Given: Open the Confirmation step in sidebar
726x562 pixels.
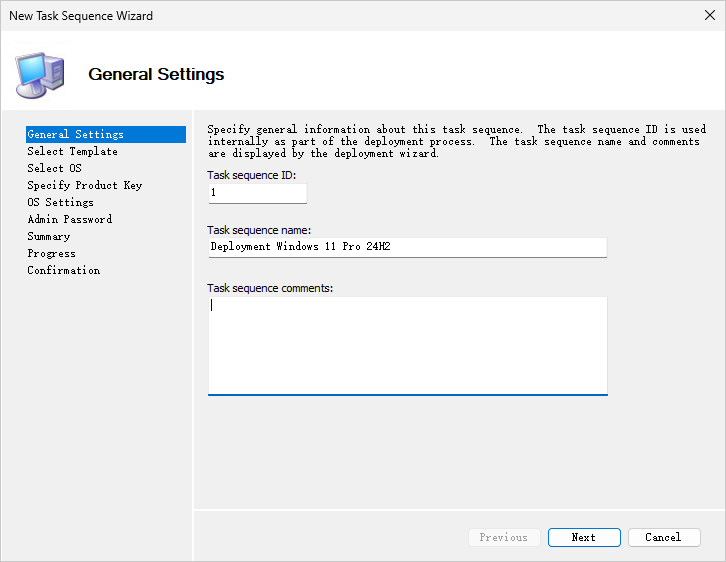Looking at the screenshot, I should [x=64, y=270].
